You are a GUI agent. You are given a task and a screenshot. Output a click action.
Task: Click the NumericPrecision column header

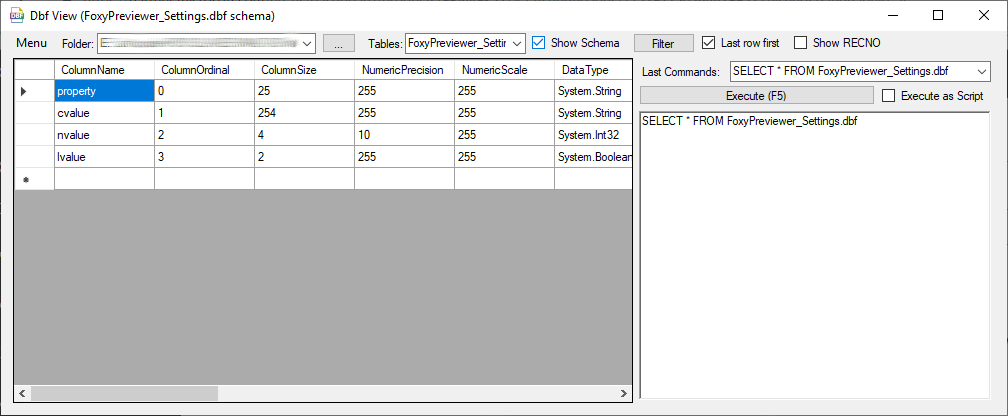coord(404,70)
